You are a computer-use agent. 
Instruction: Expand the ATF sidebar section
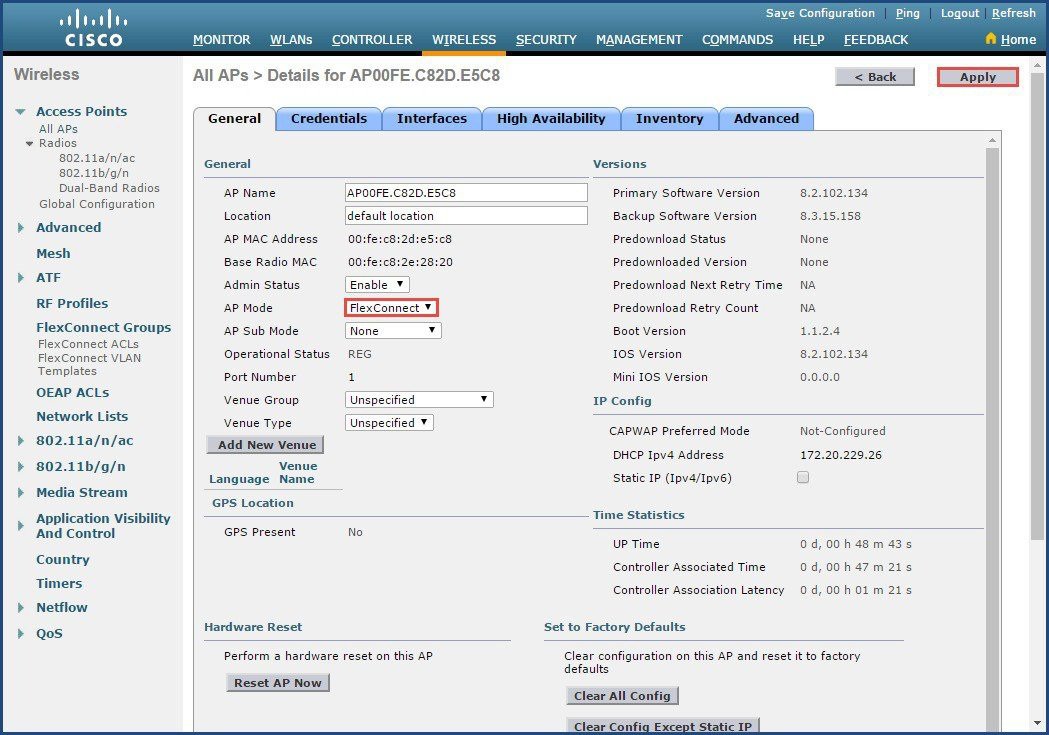pyautogui.click(x=21, y=278)
